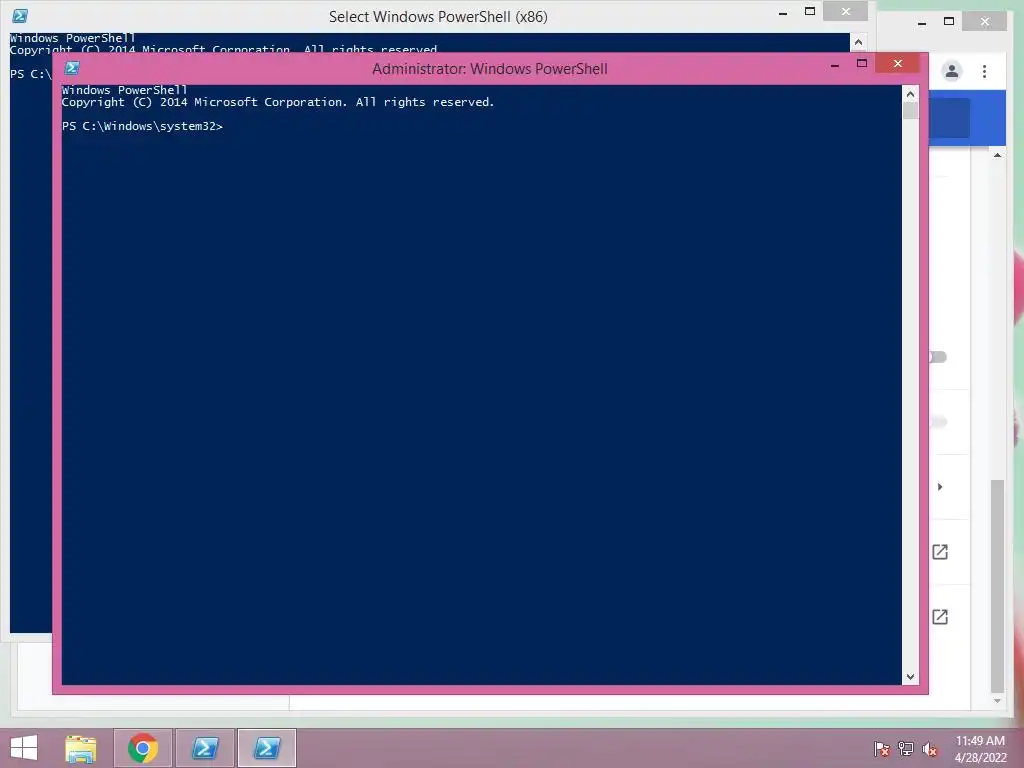Minimize the Administrator: Windows PowerShell window
Image resolution: width=1024 pixels, height=768 pixels.
coord(835,64)
